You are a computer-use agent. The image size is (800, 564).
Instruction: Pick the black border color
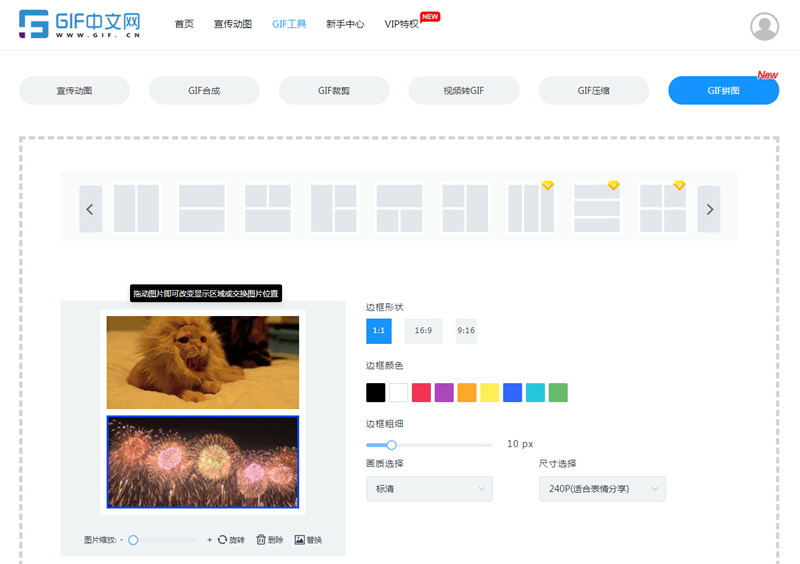376,393
